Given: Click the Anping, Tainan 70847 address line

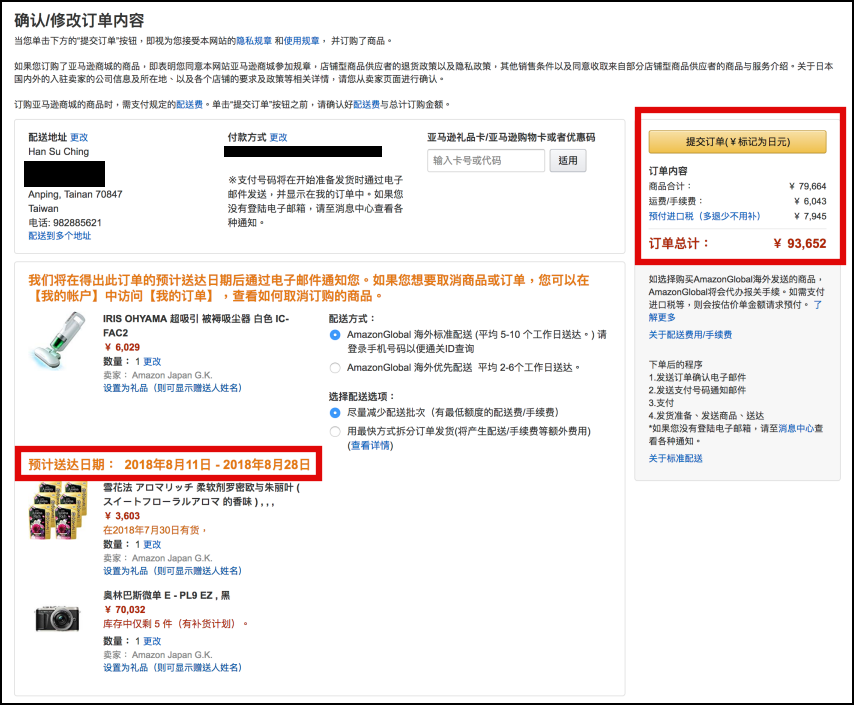Looking at the screenshot, I should pyautogui.click(x=75, y=195).
